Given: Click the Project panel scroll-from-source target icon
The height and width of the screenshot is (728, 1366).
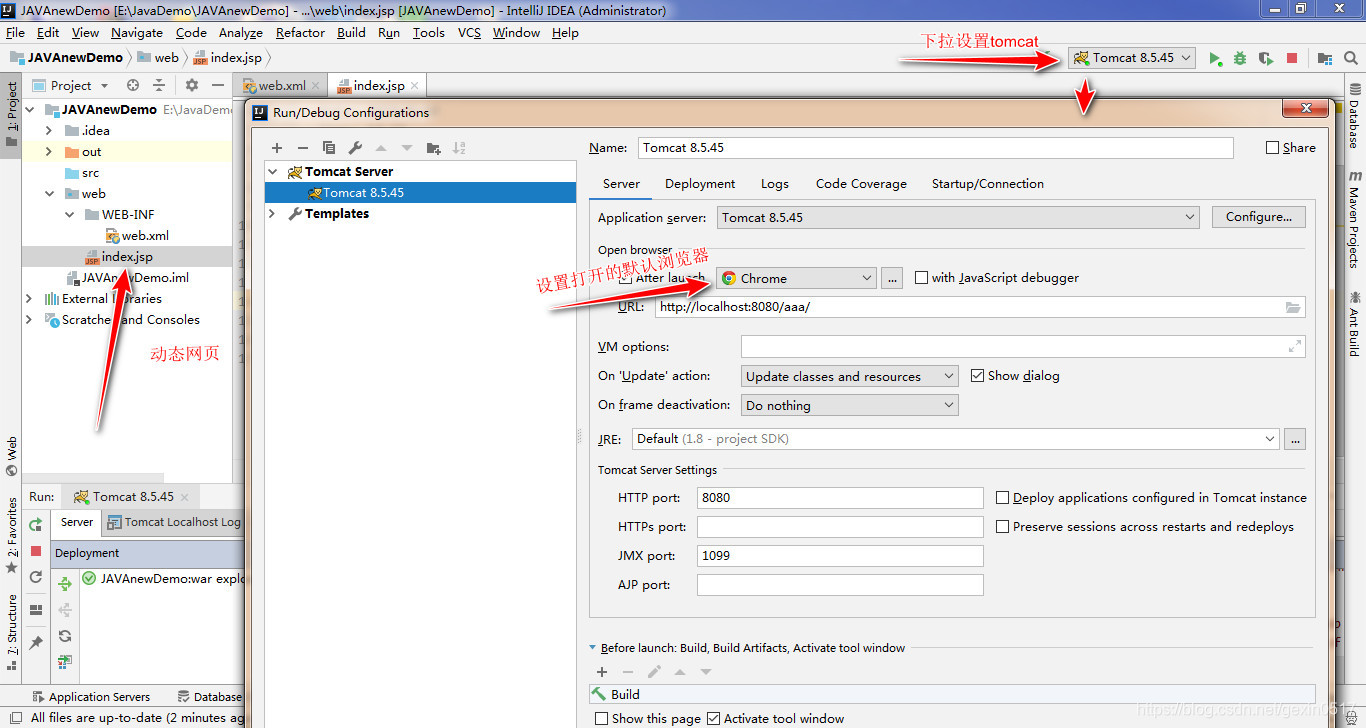Looking at the screenshot, I should tap(133, 86).
